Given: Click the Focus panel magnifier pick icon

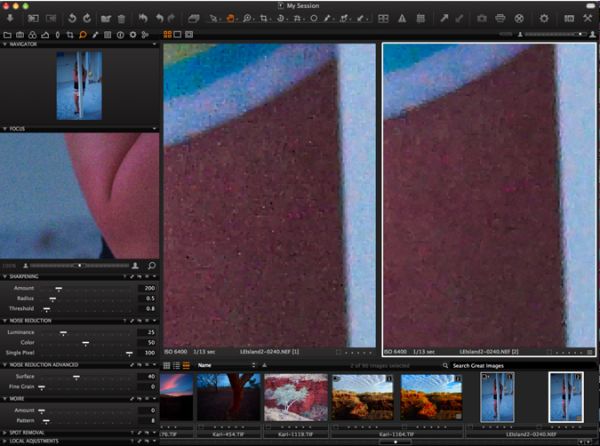Looking at the screenshot, I should pyautogui.click(x=152, y=265).
